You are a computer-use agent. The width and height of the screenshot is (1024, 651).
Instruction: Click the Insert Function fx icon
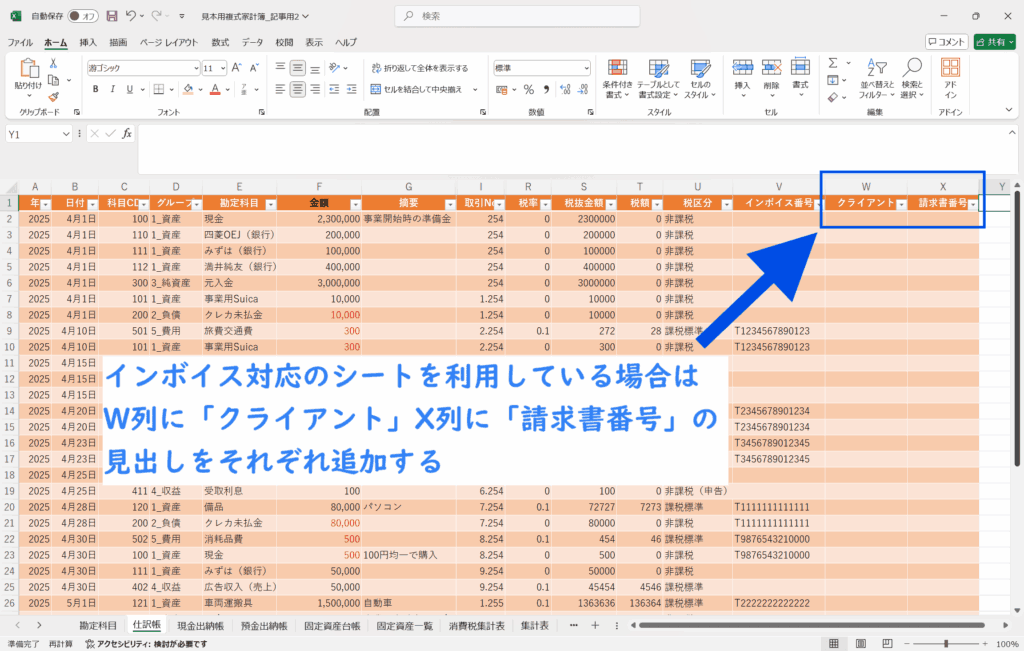click(x=127, y=134)
